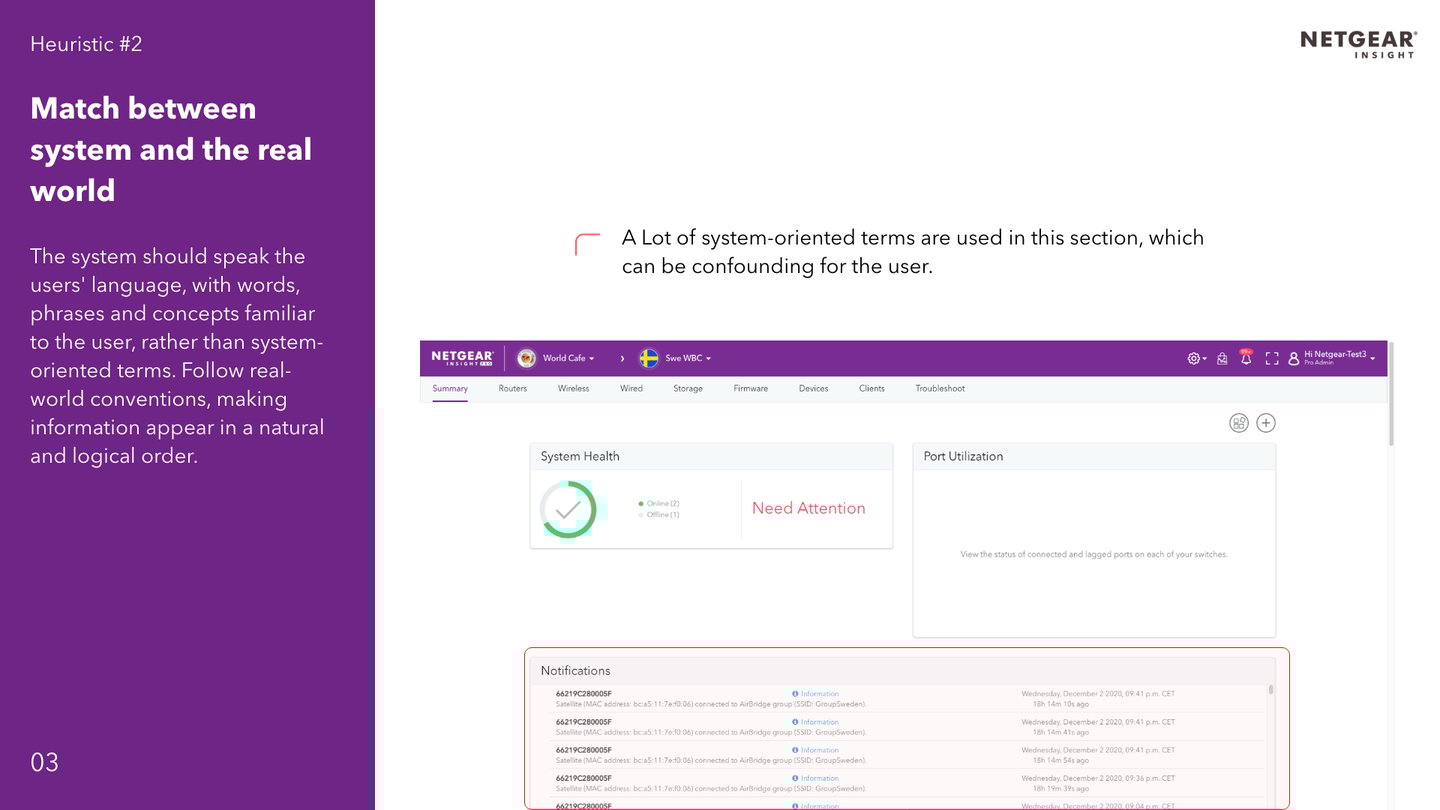Click the user profile silhouette icon
The width and height of the screenshot is (1440, 810).
click(x=1294, y=358)
